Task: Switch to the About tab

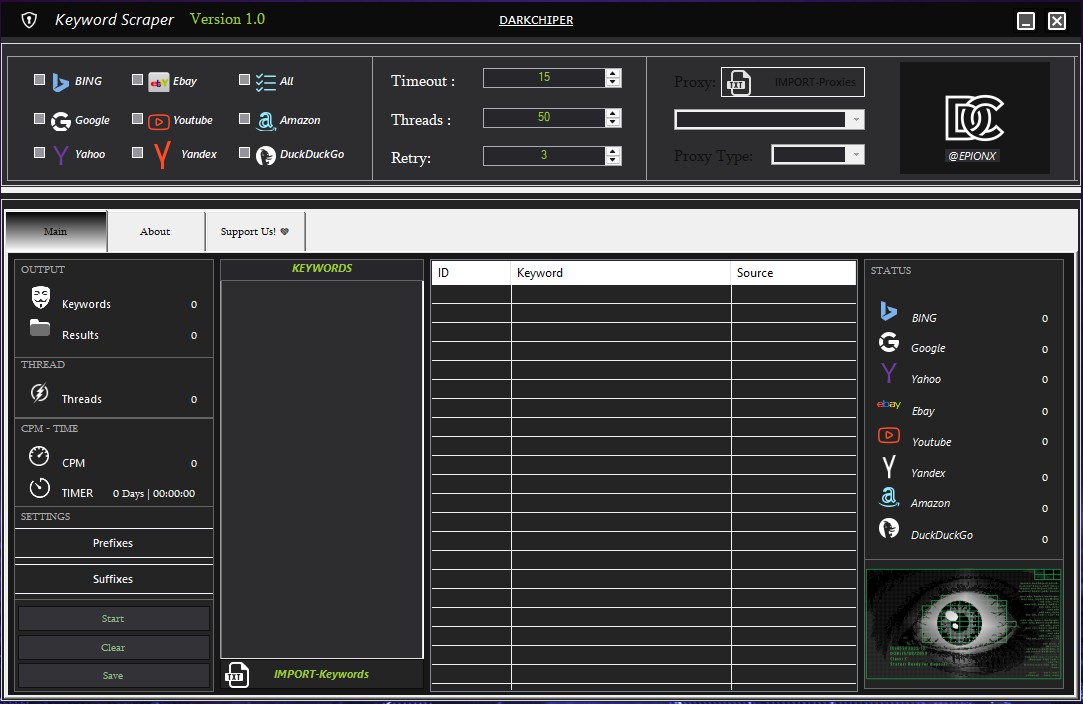Action: pos(155,231)
